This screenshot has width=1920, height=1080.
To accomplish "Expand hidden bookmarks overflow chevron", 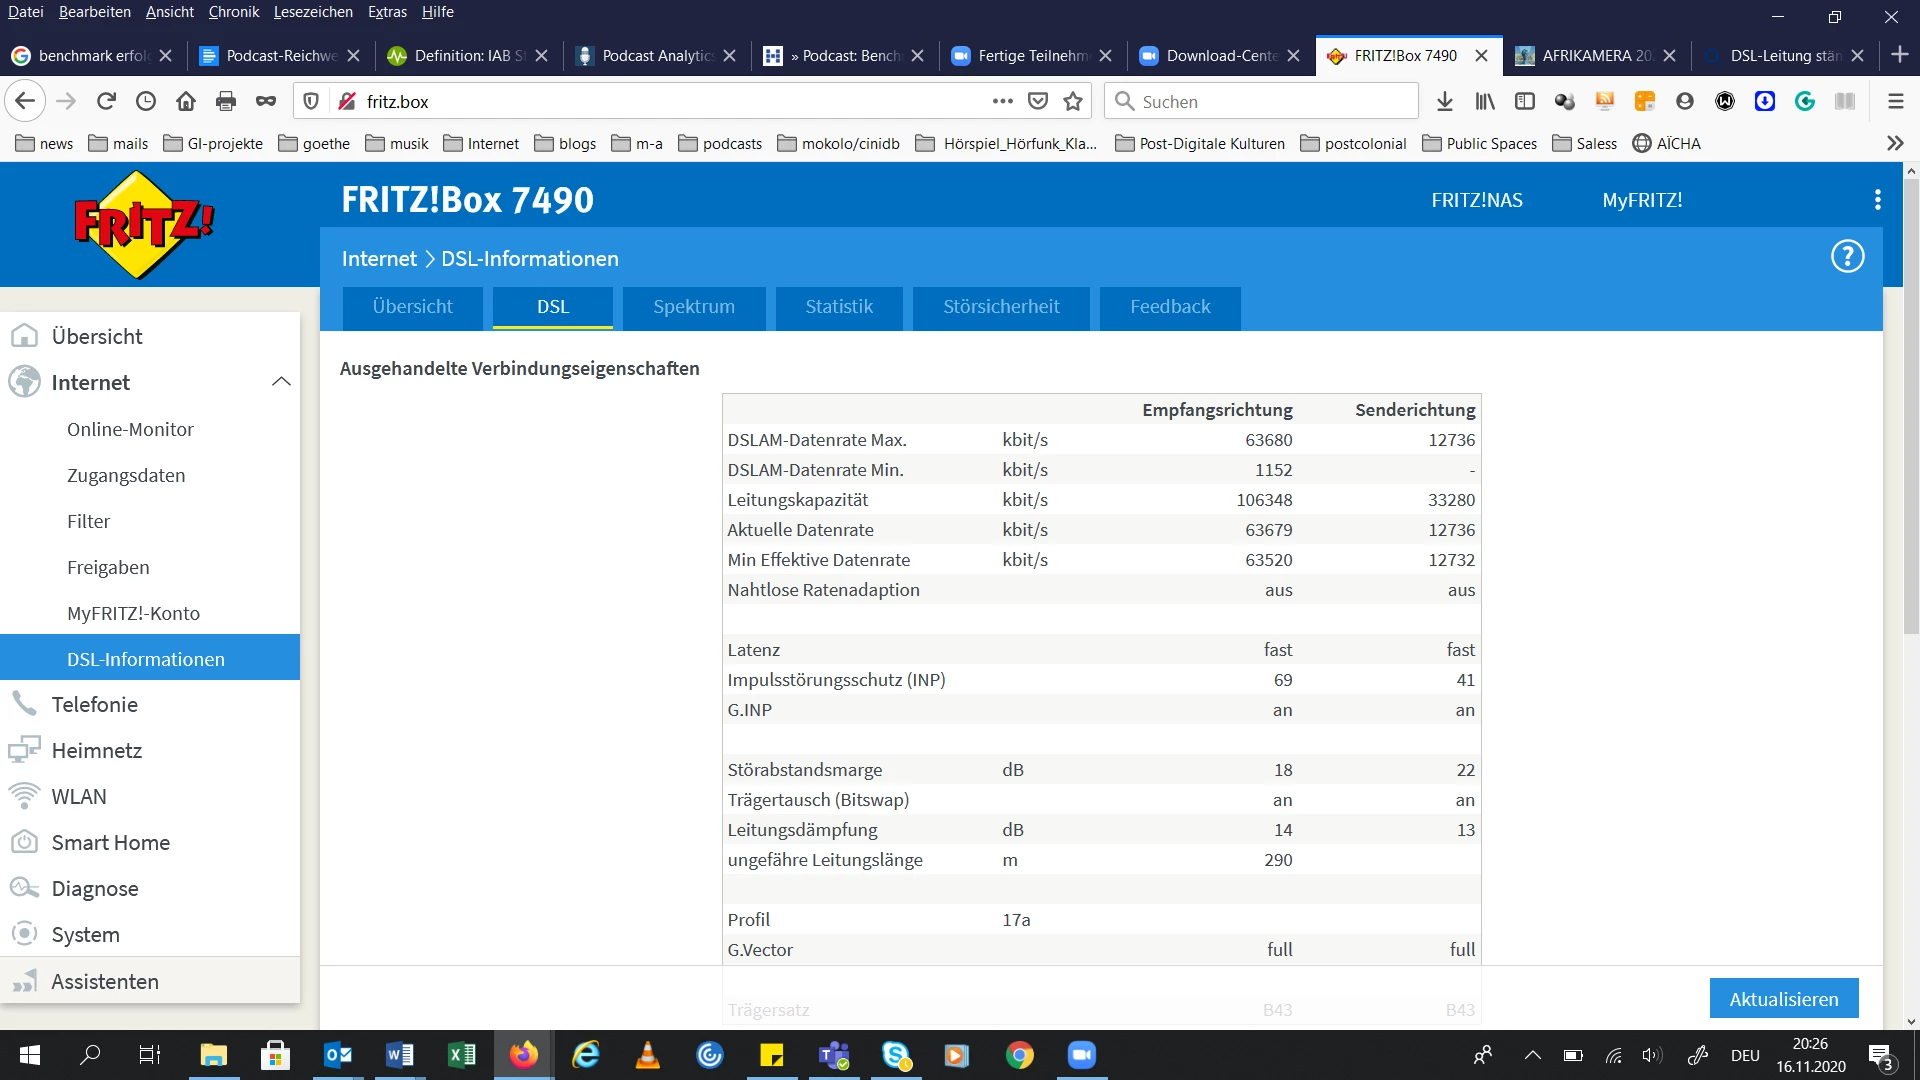I will click(1895, 143).
